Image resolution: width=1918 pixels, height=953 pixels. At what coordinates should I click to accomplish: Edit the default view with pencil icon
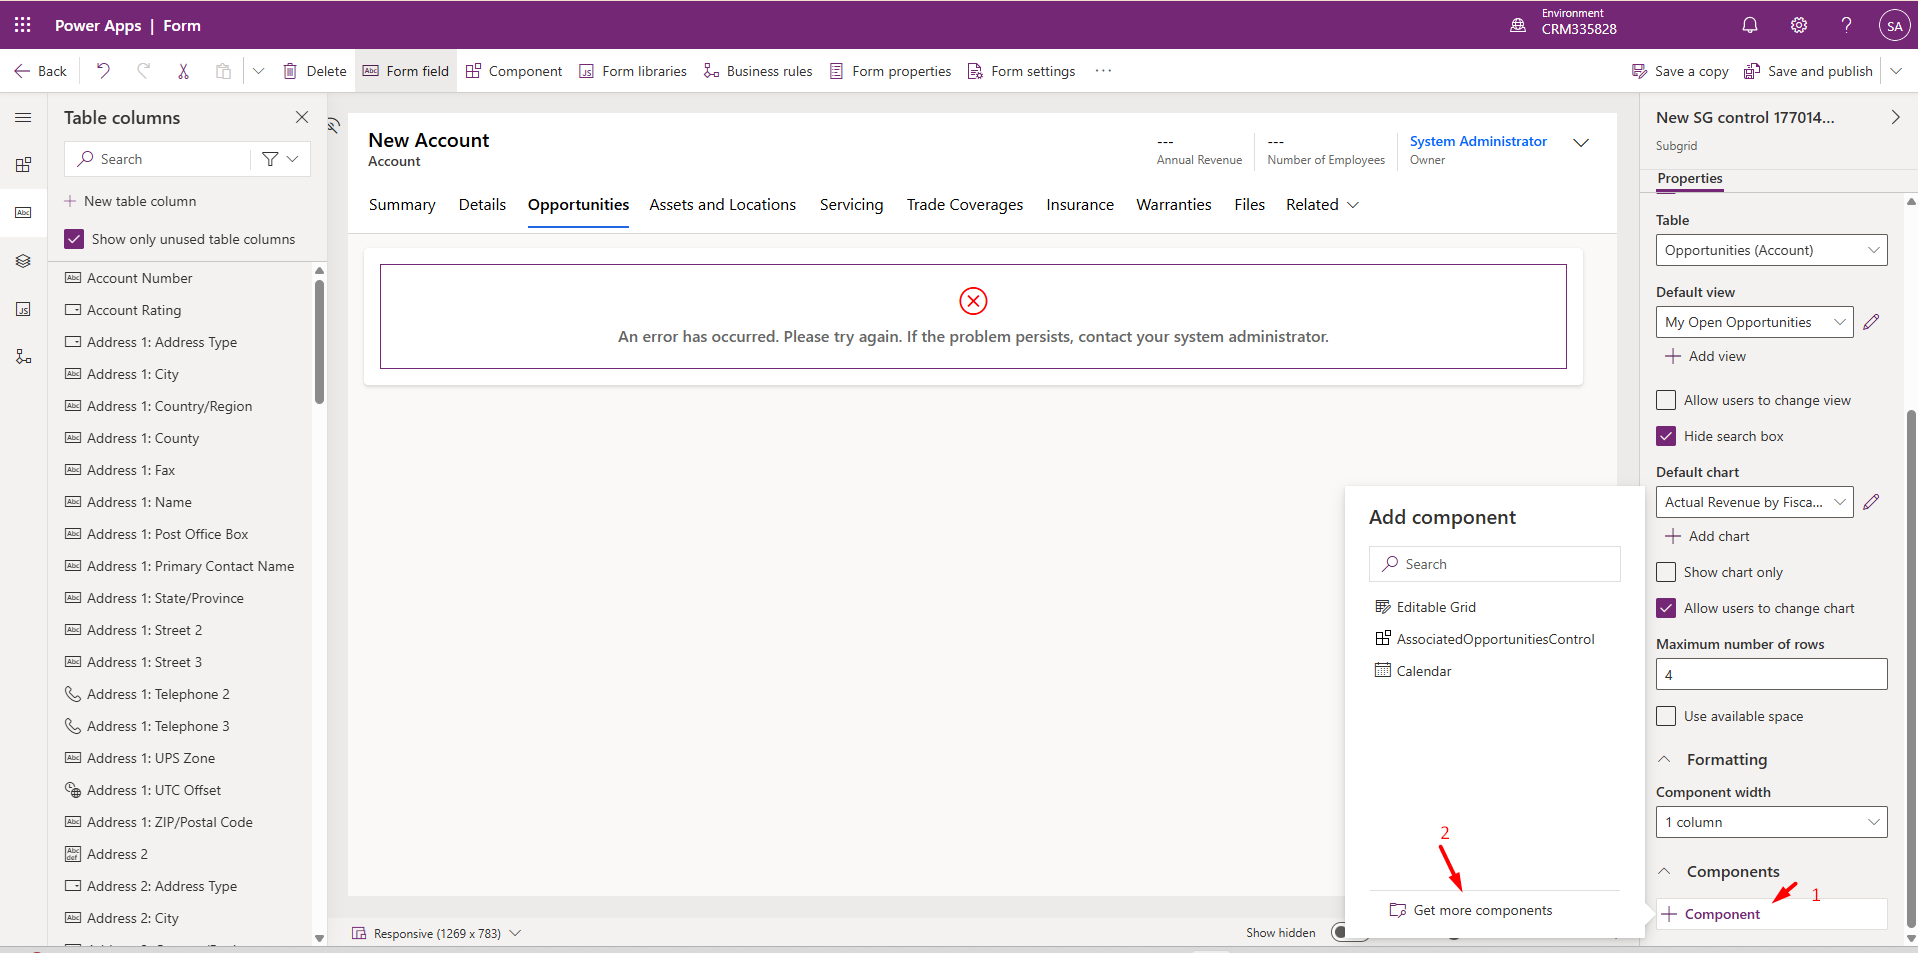tap(1871, 322)
